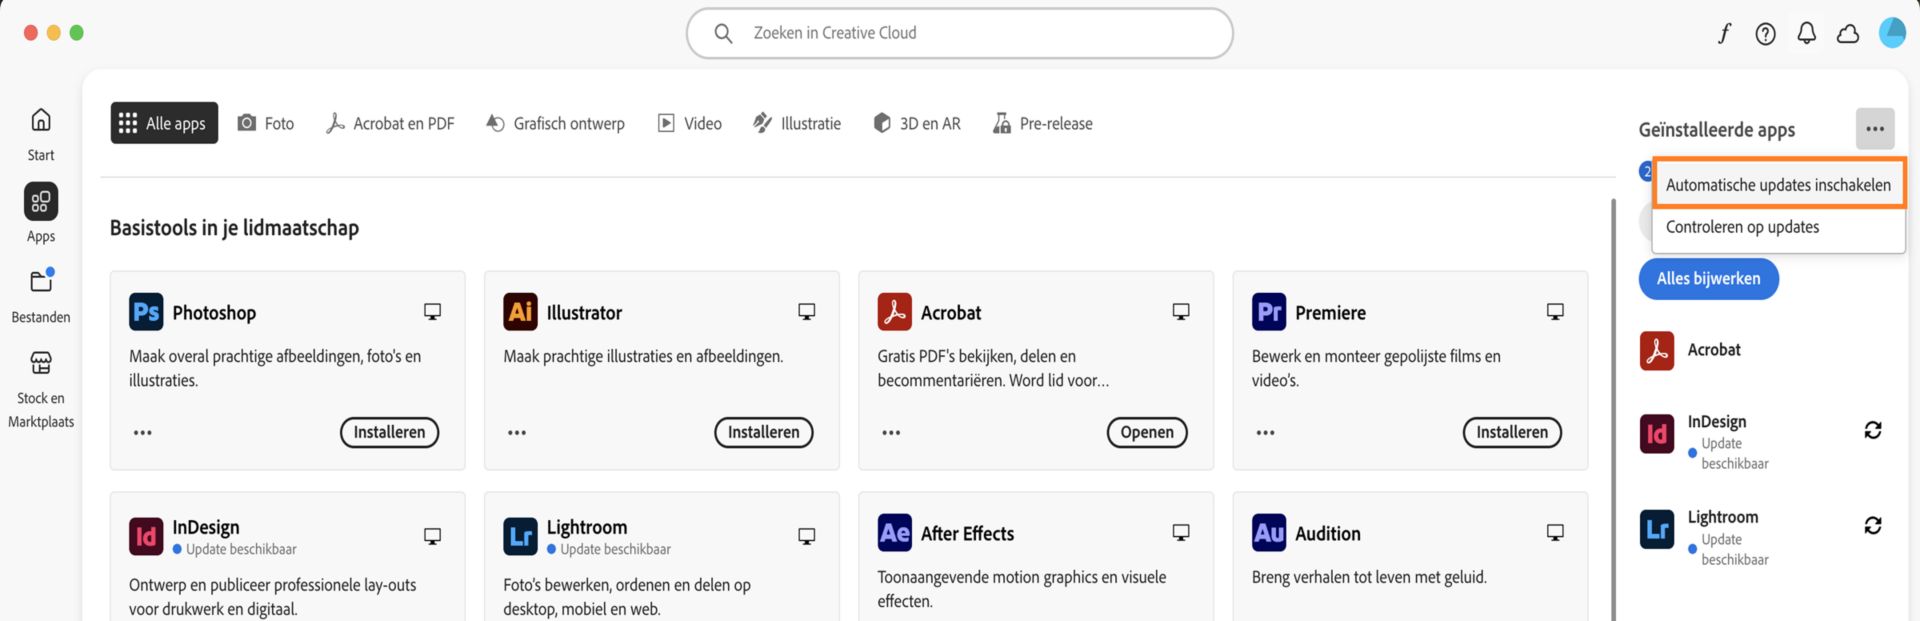Open the account profile avatar
This screenshot has height=621, width=1920.
click(1892, 33)
